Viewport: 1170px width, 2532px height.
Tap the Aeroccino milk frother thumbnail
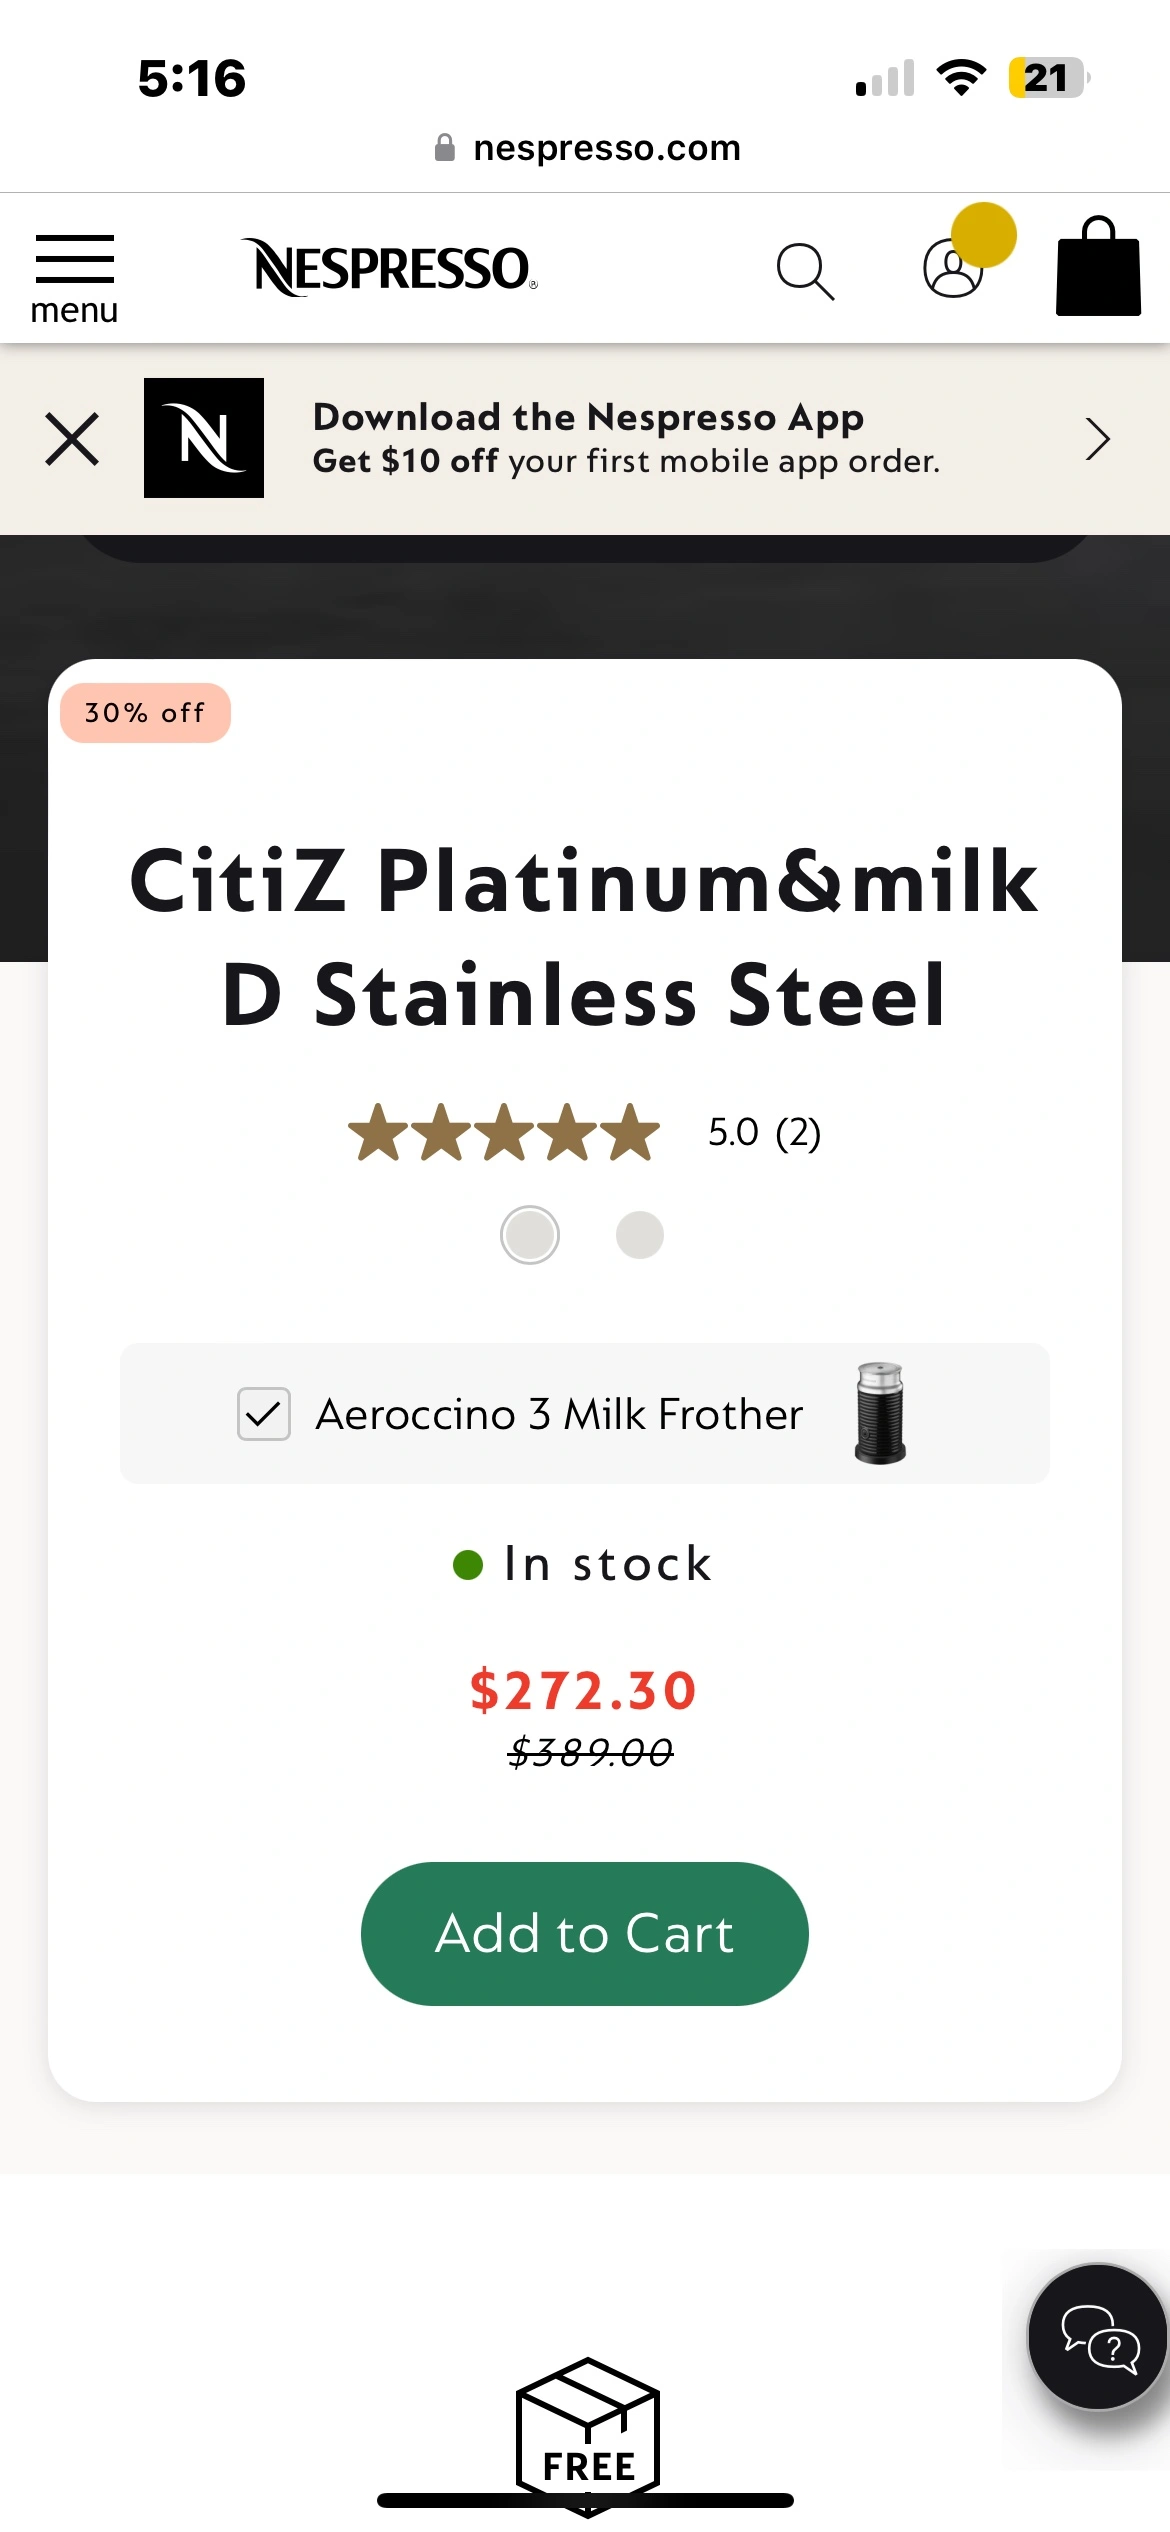tap(880, 1413)
